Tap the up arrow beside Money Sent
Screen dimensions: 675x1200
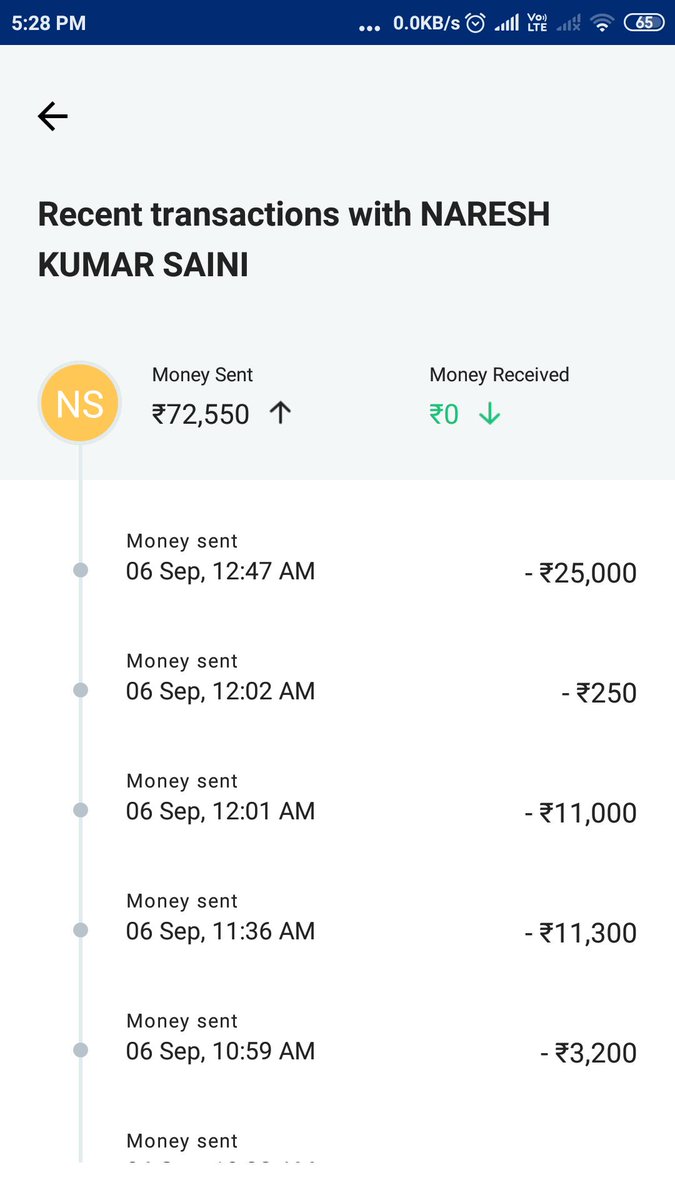[280, 412]
